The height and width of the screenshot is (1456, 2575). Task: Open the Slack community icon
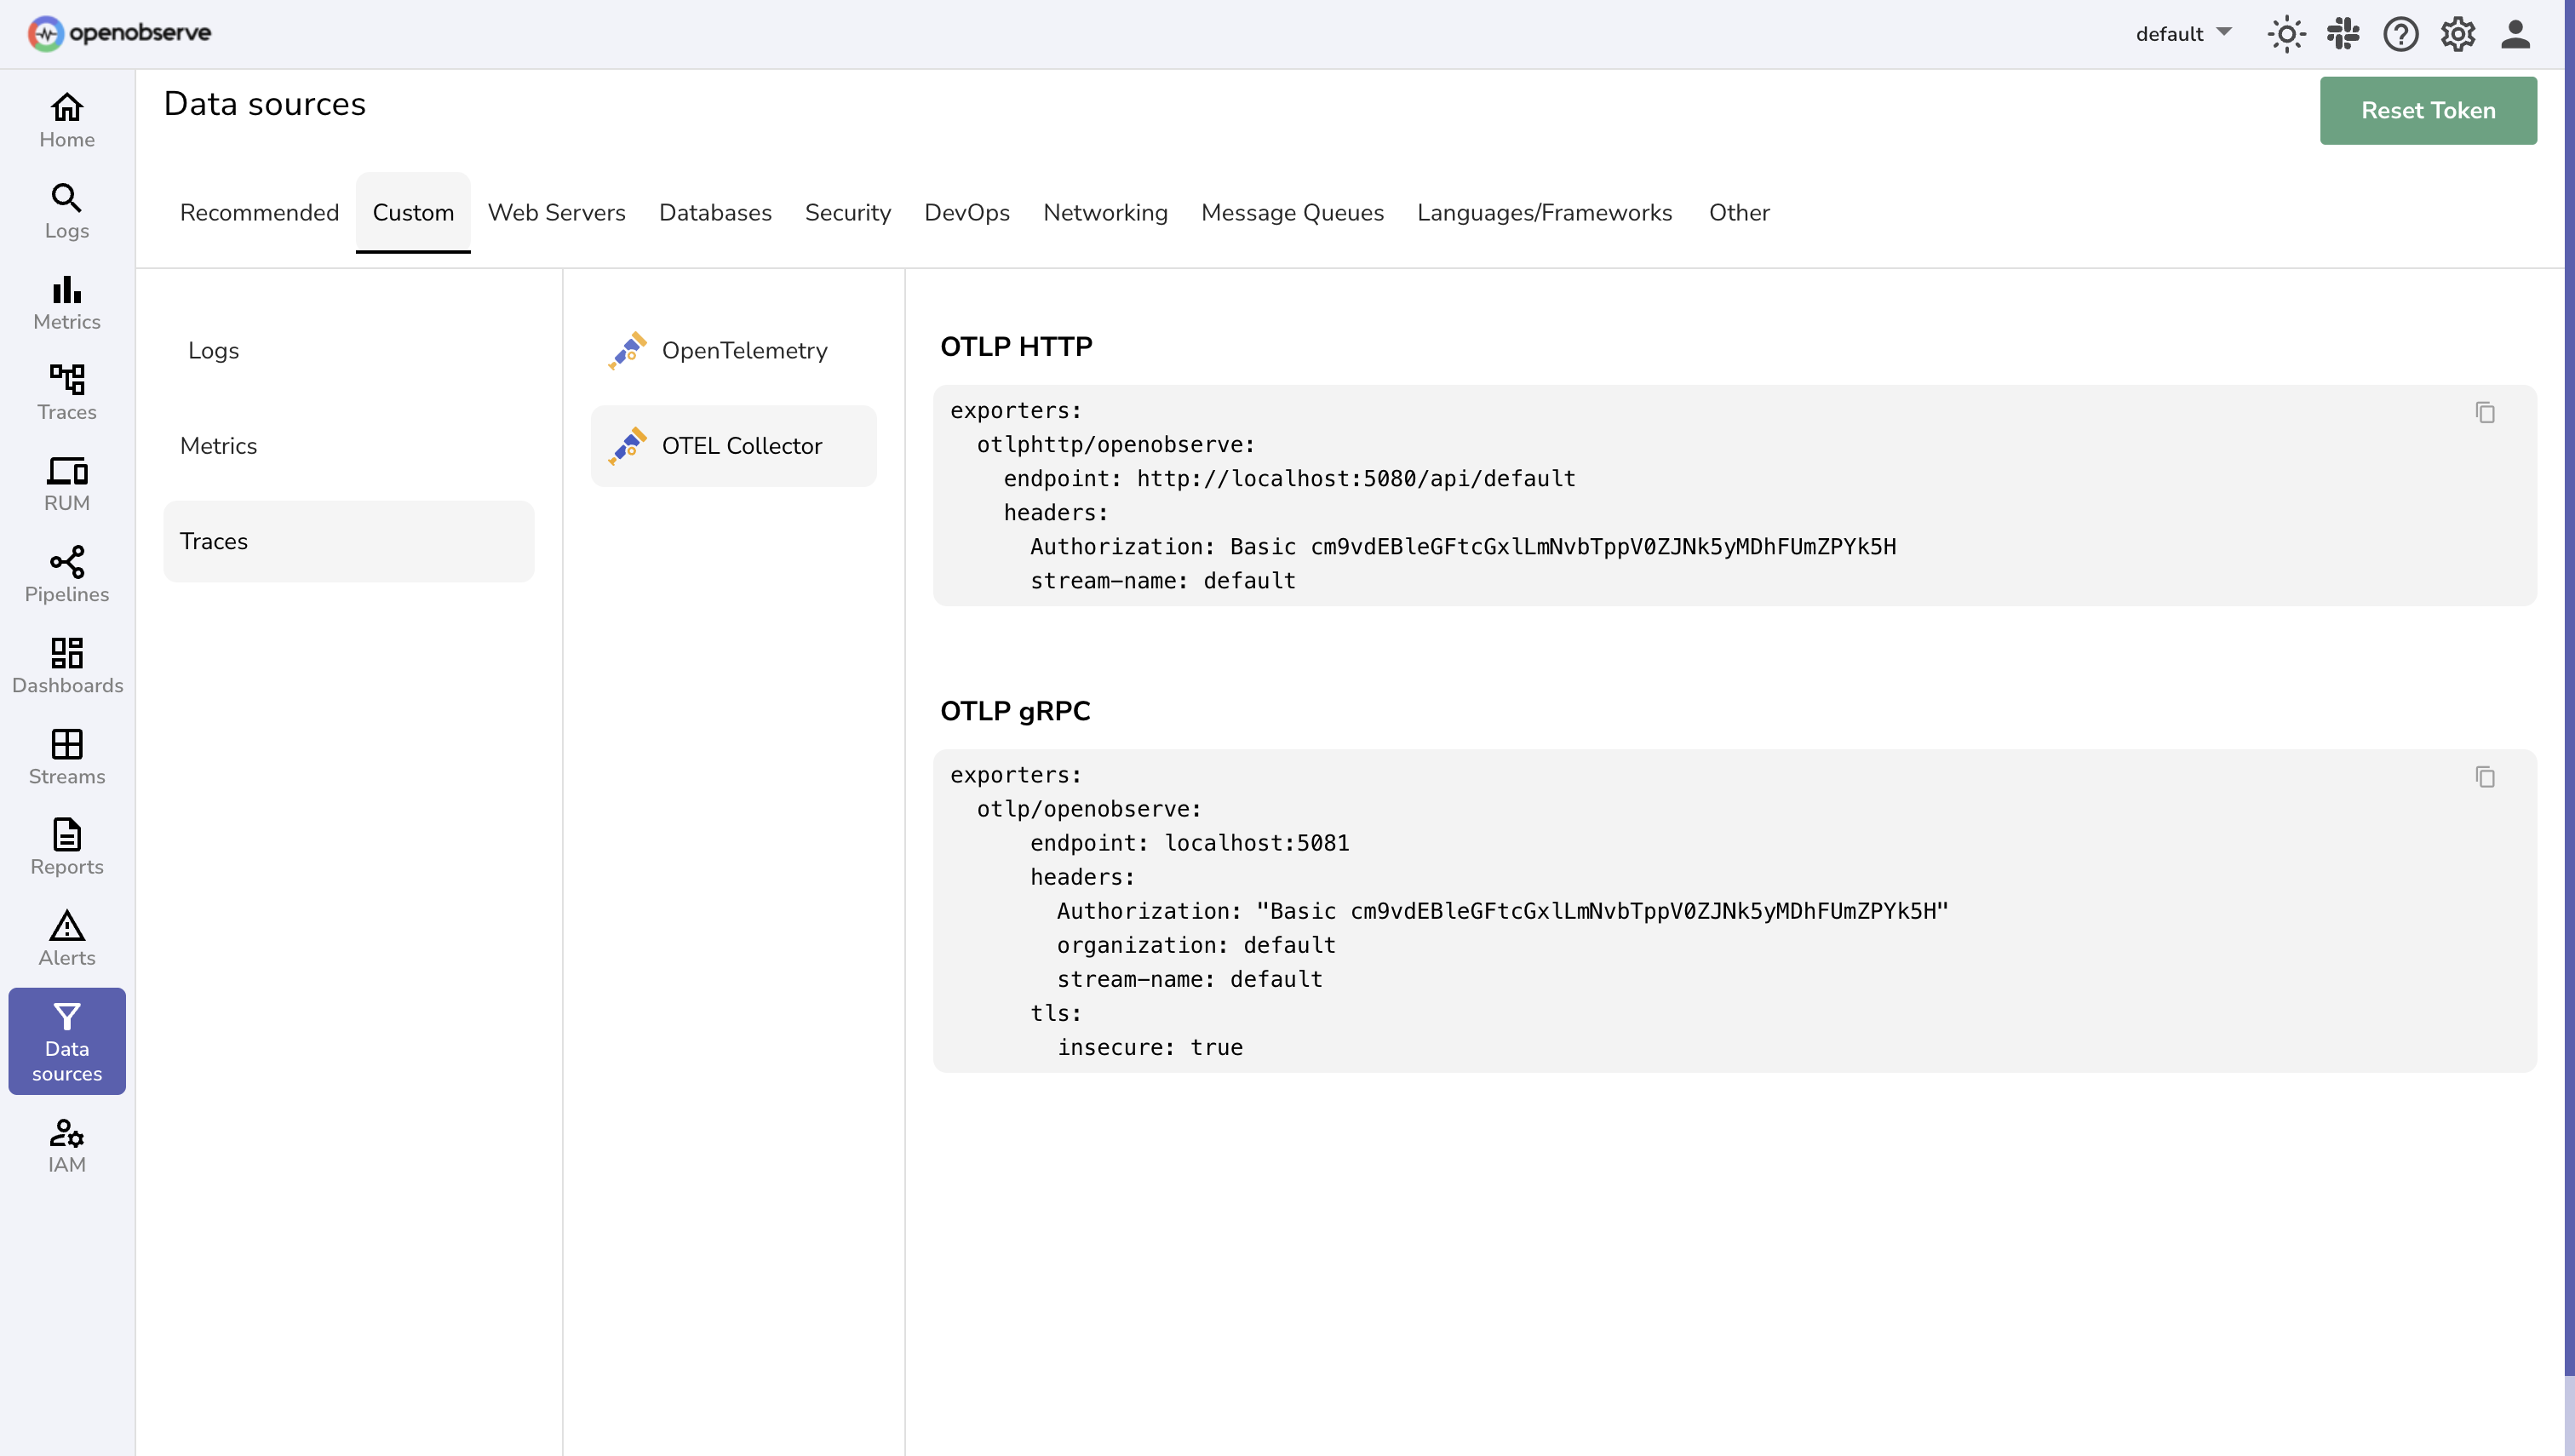2343,33
